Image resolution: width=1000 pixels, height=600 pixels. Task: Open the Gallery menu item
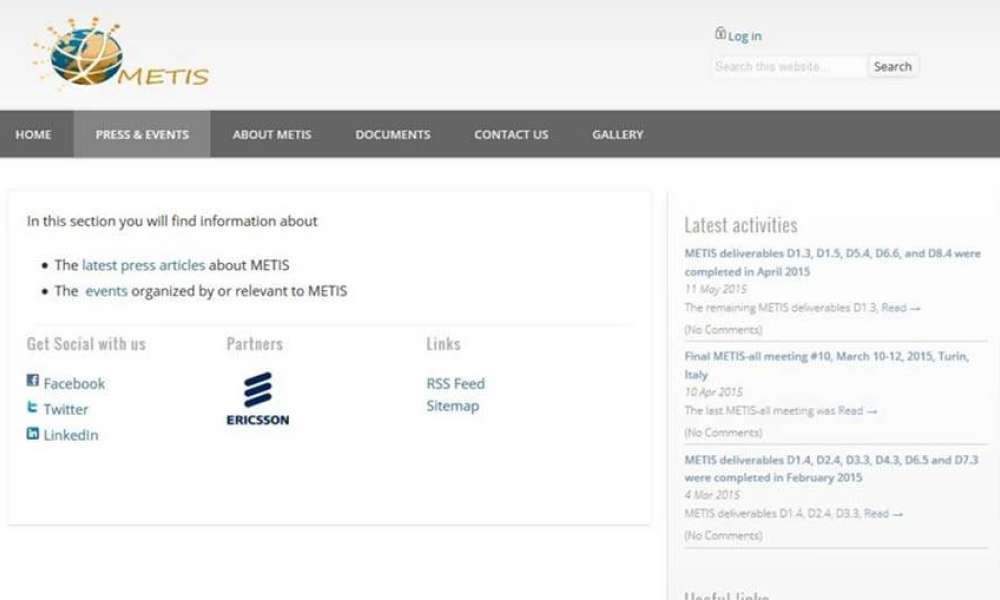pos(617,134)
